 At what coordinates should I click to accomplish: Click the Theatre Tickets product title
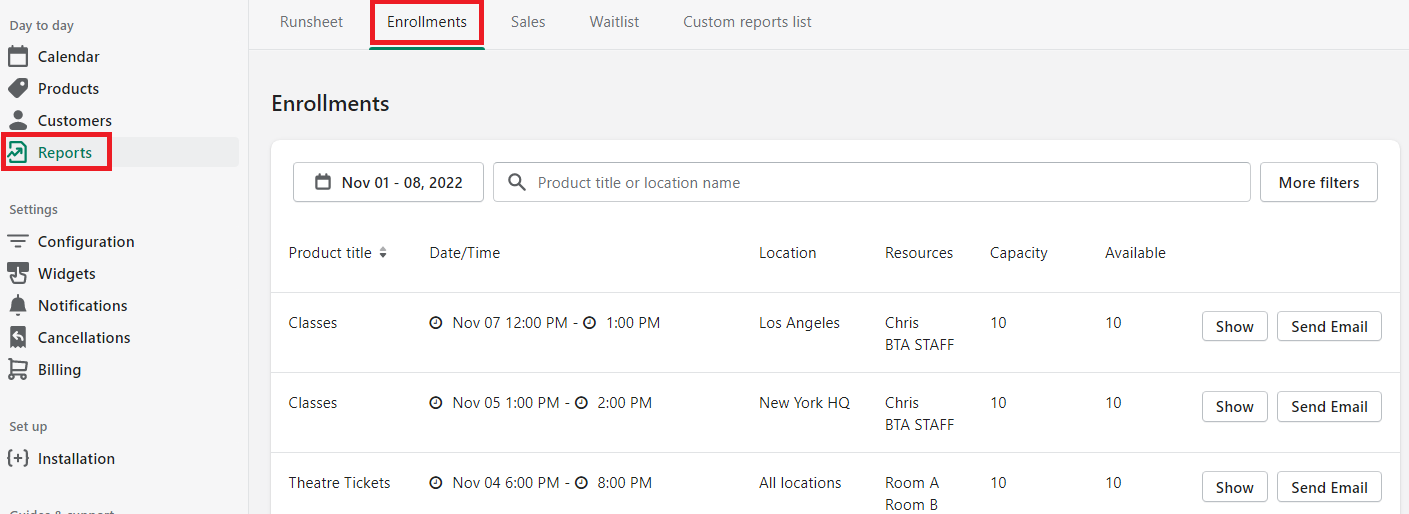click(339, 483)
